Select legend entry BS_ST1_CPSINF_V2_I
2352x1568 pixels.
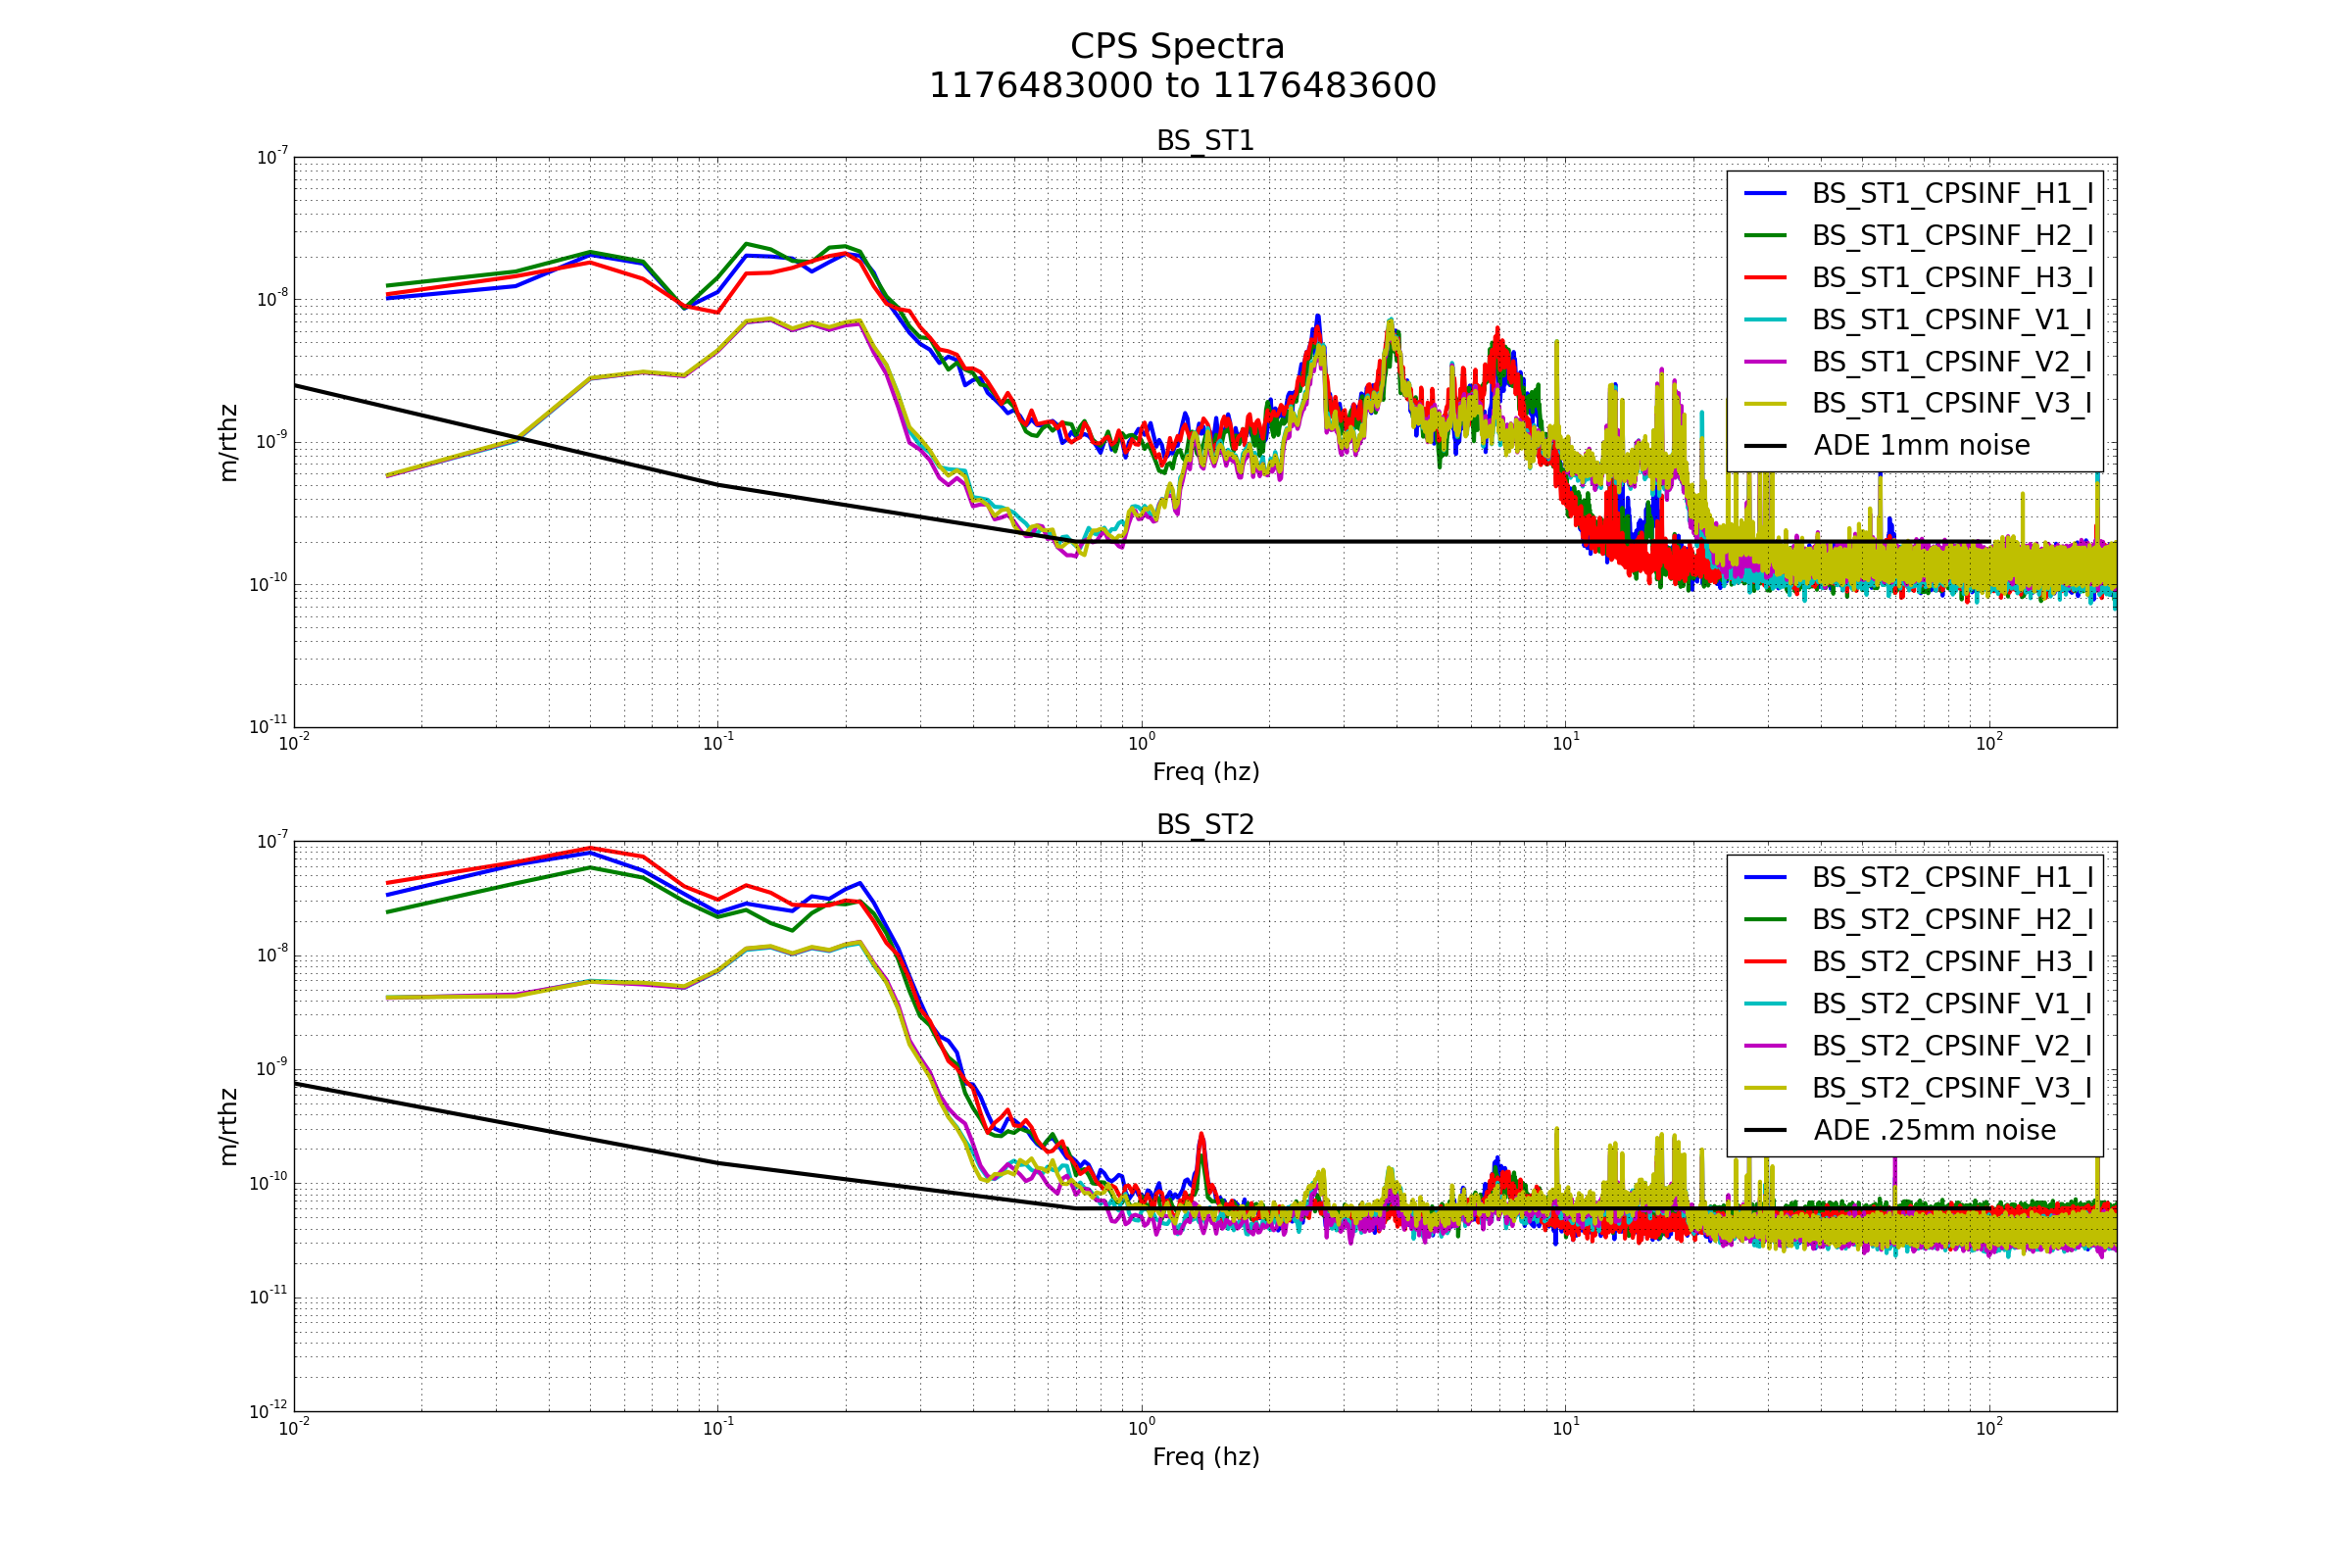pyautogui.click(x=1918, y=361)
